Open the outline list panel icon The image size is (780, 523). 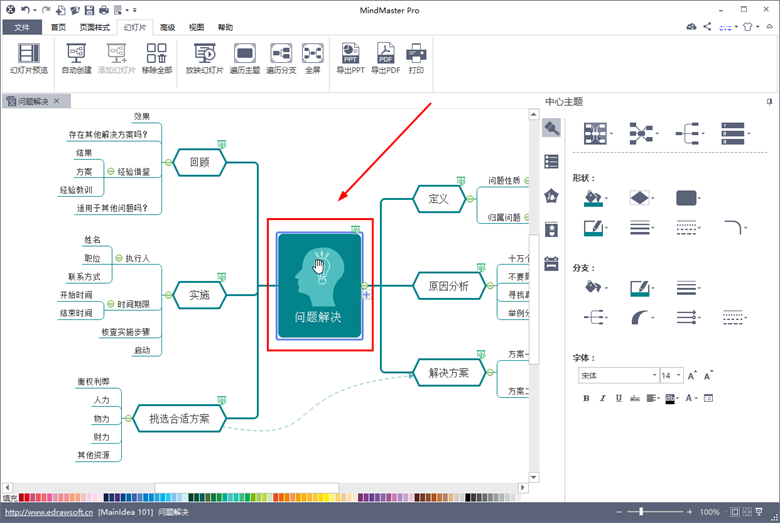551,162
